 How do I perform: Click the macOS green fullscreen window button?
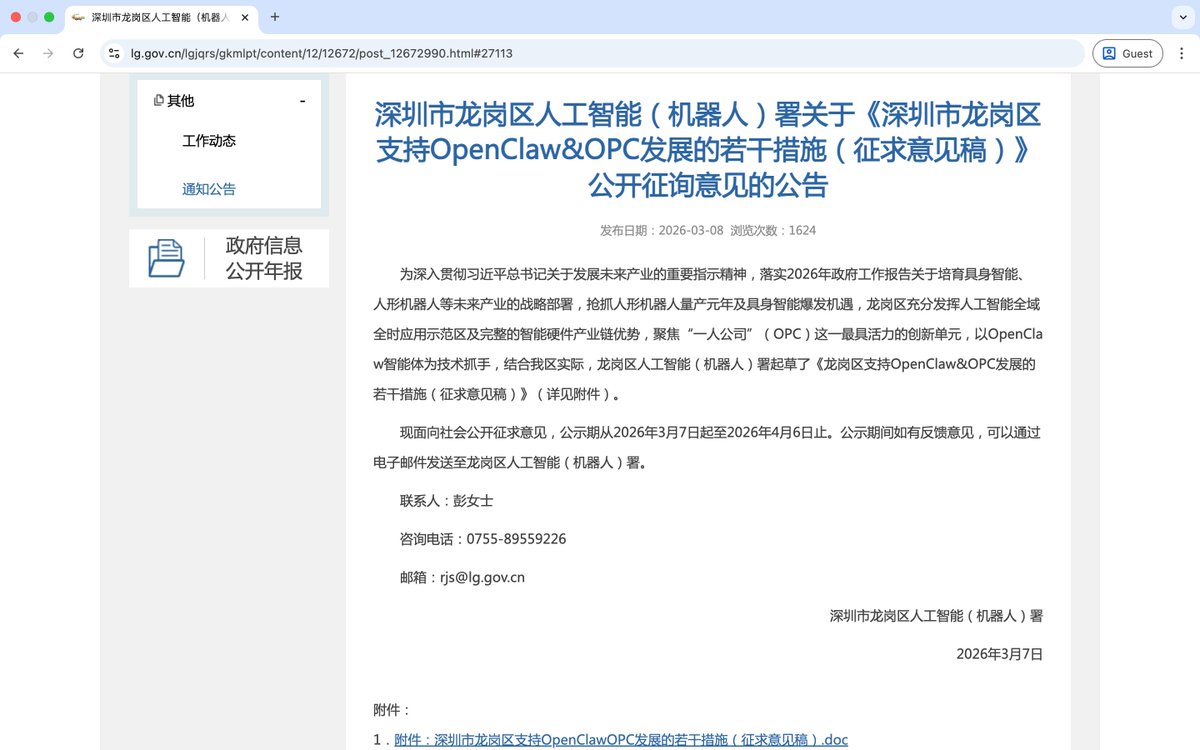(x=49, y=17)
